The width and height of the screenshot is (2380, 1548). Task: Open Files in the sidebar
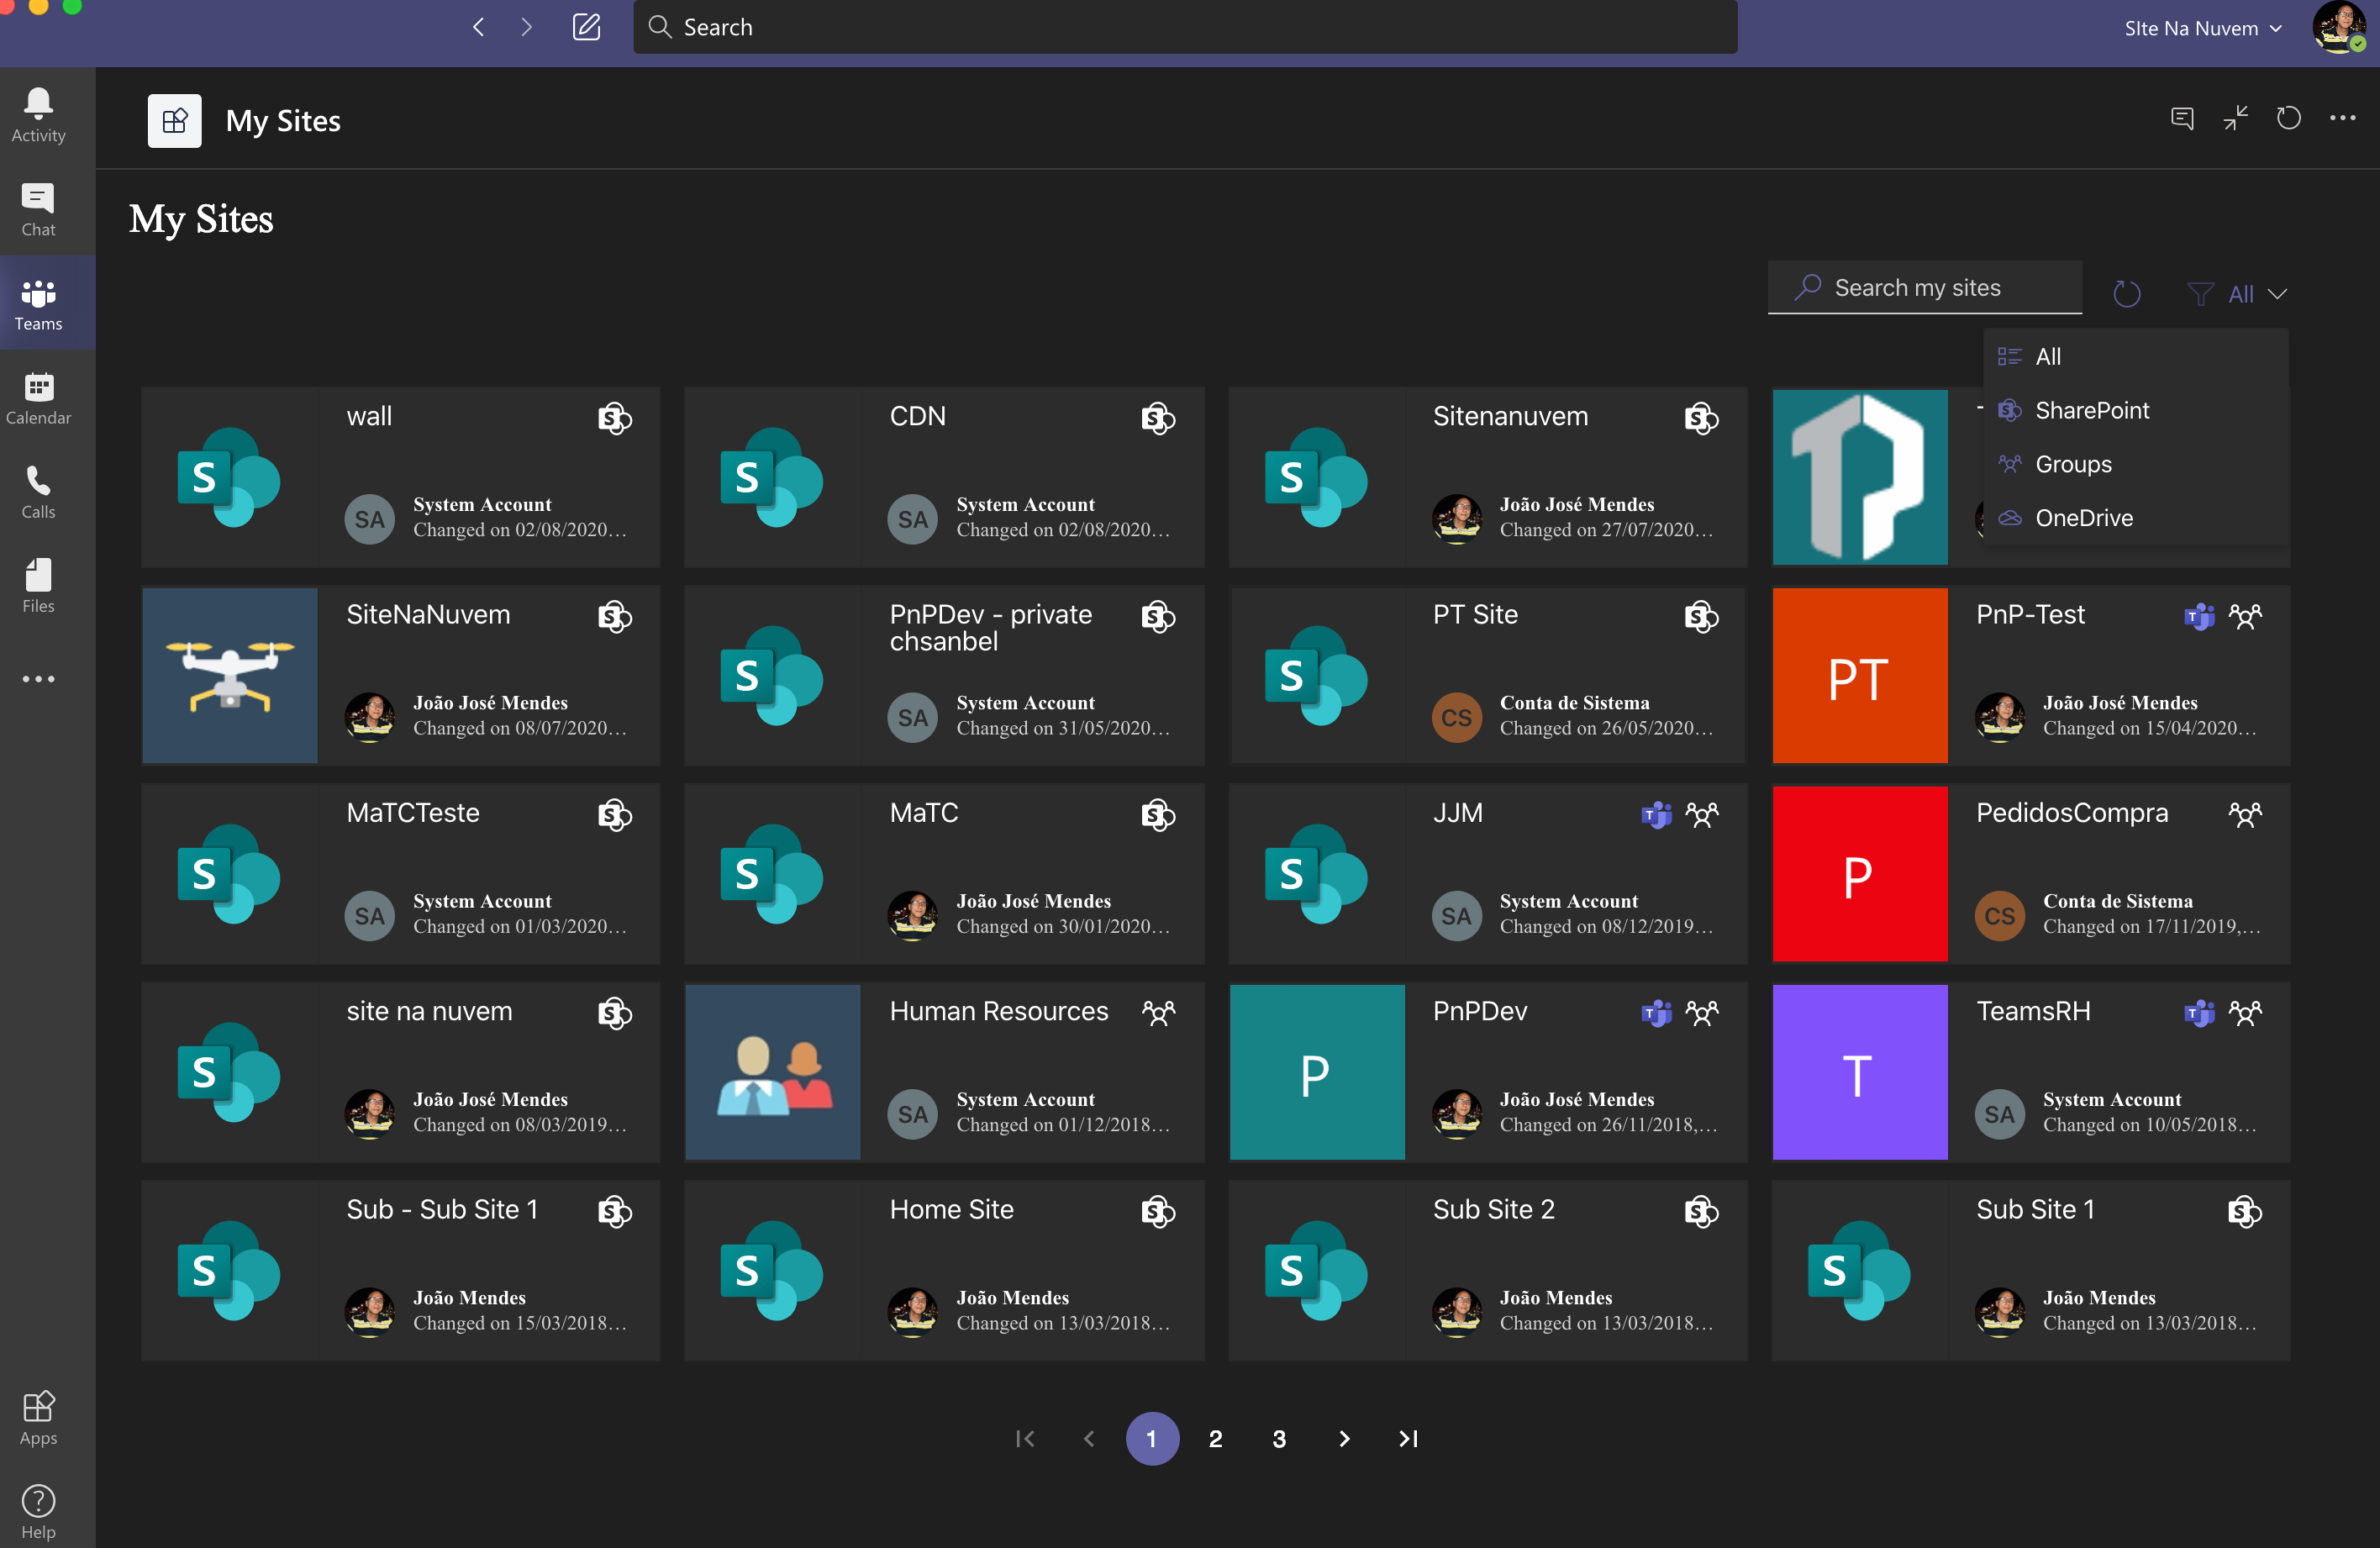[x=38, y=586]
